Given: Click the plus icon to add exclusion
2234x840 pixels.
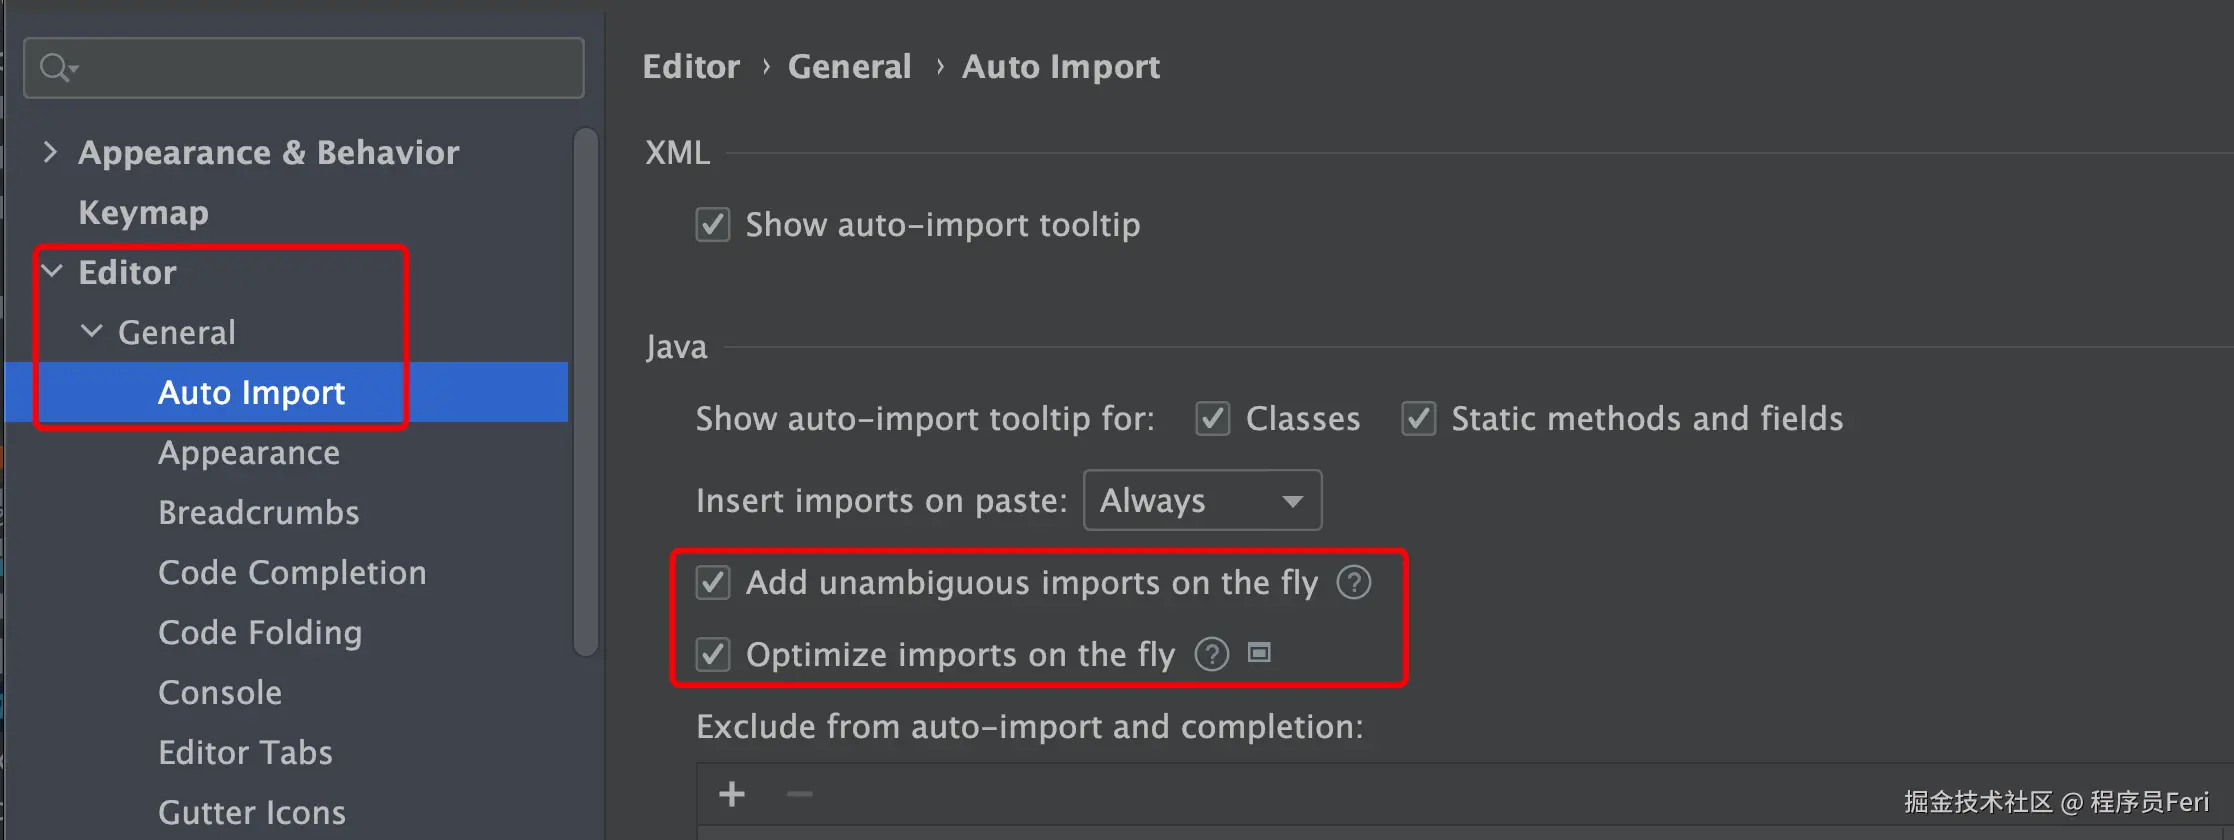Looking at the screenshot, I should (732, 794).
